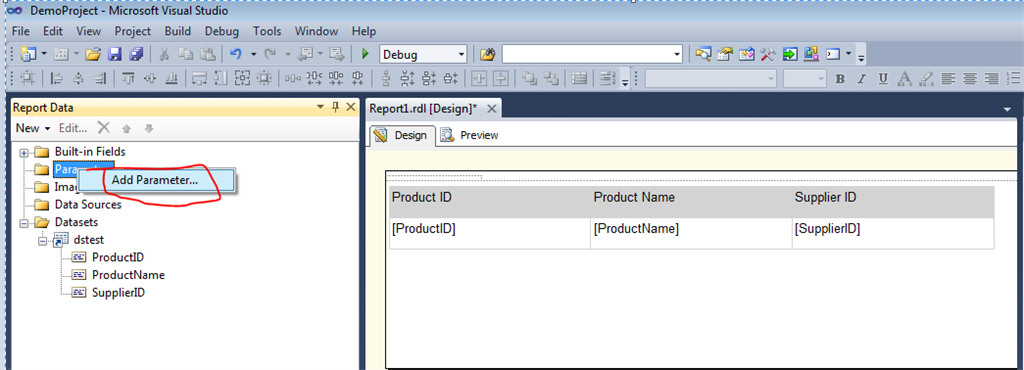Open the Build menu
The height and width of the screenshot is (370, 1024).
(178, 31)
